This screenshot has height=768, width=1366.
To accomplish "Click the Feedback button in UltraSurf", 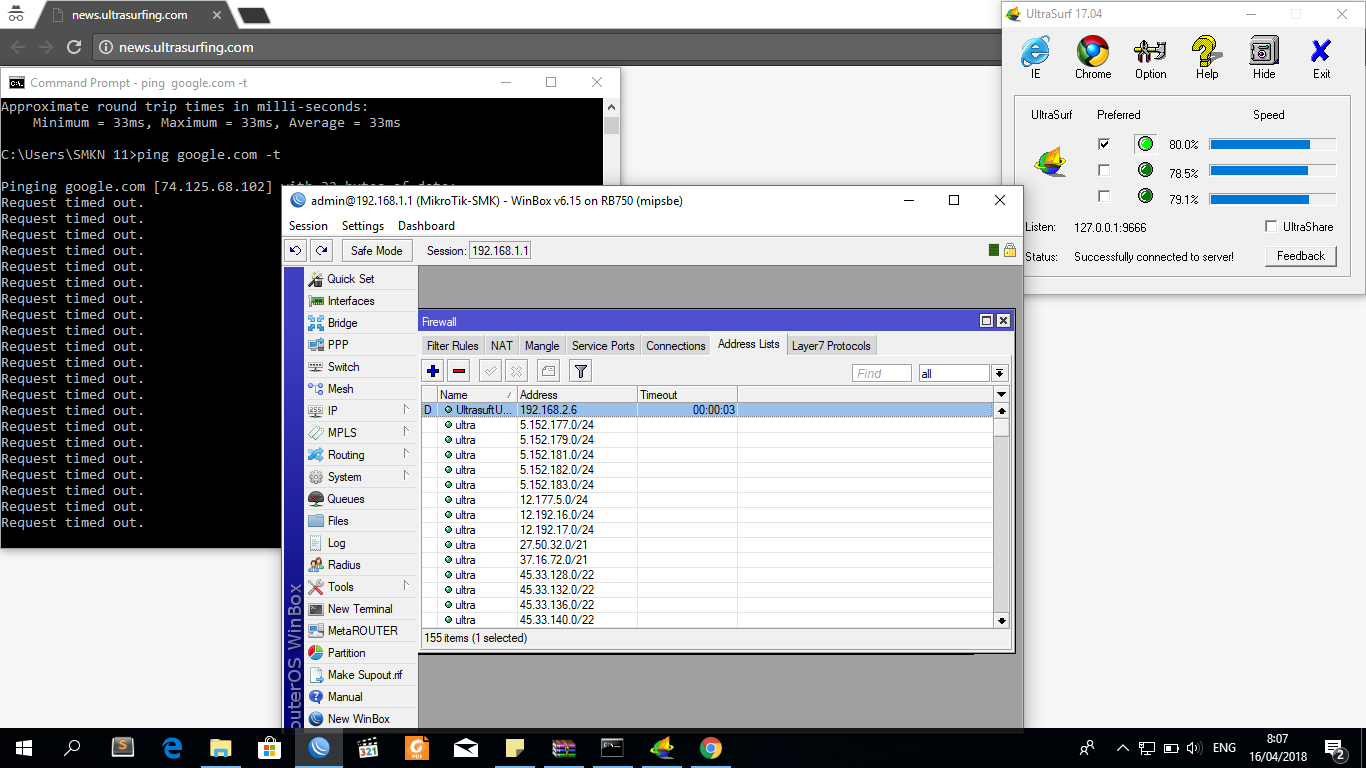I will (x=1301, y=256).
